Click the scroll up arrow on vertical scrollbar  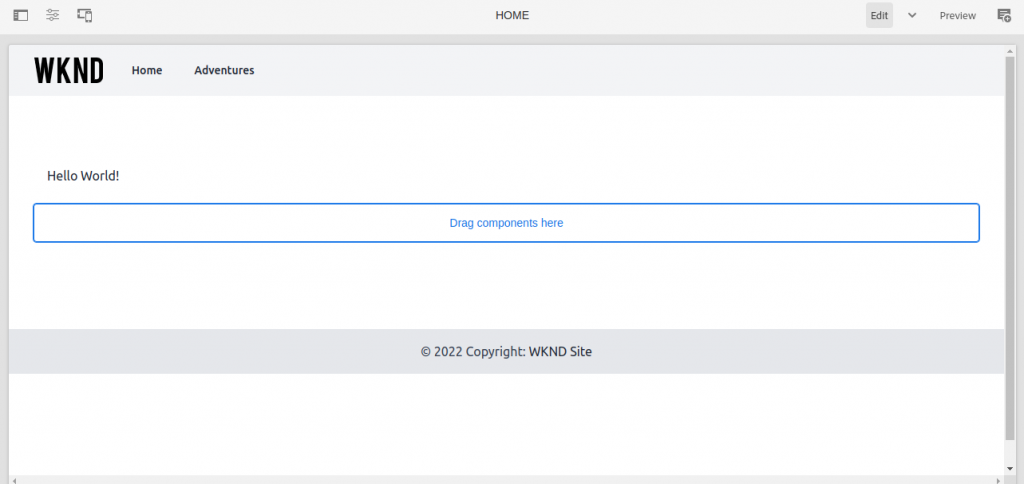click(1010, 50)
